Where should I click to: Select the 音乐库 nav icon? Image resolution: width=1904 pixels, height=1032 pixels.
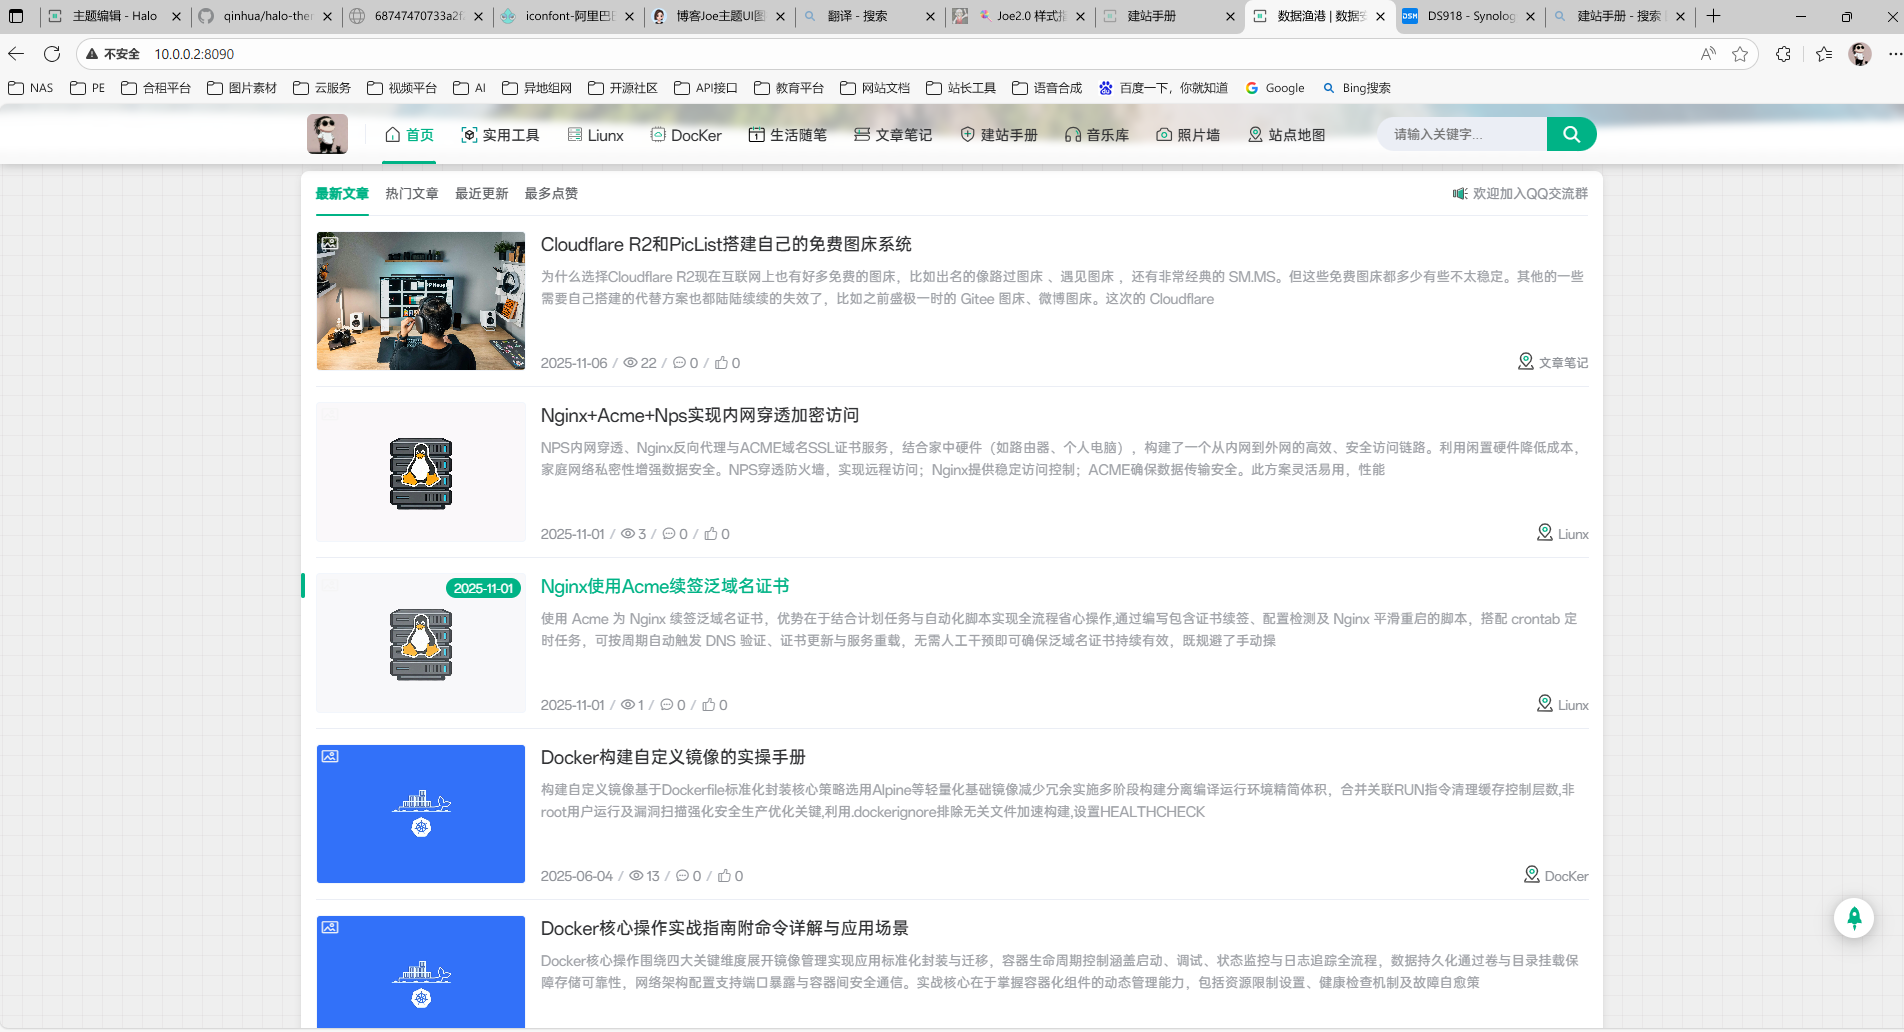coord(1097,134)
